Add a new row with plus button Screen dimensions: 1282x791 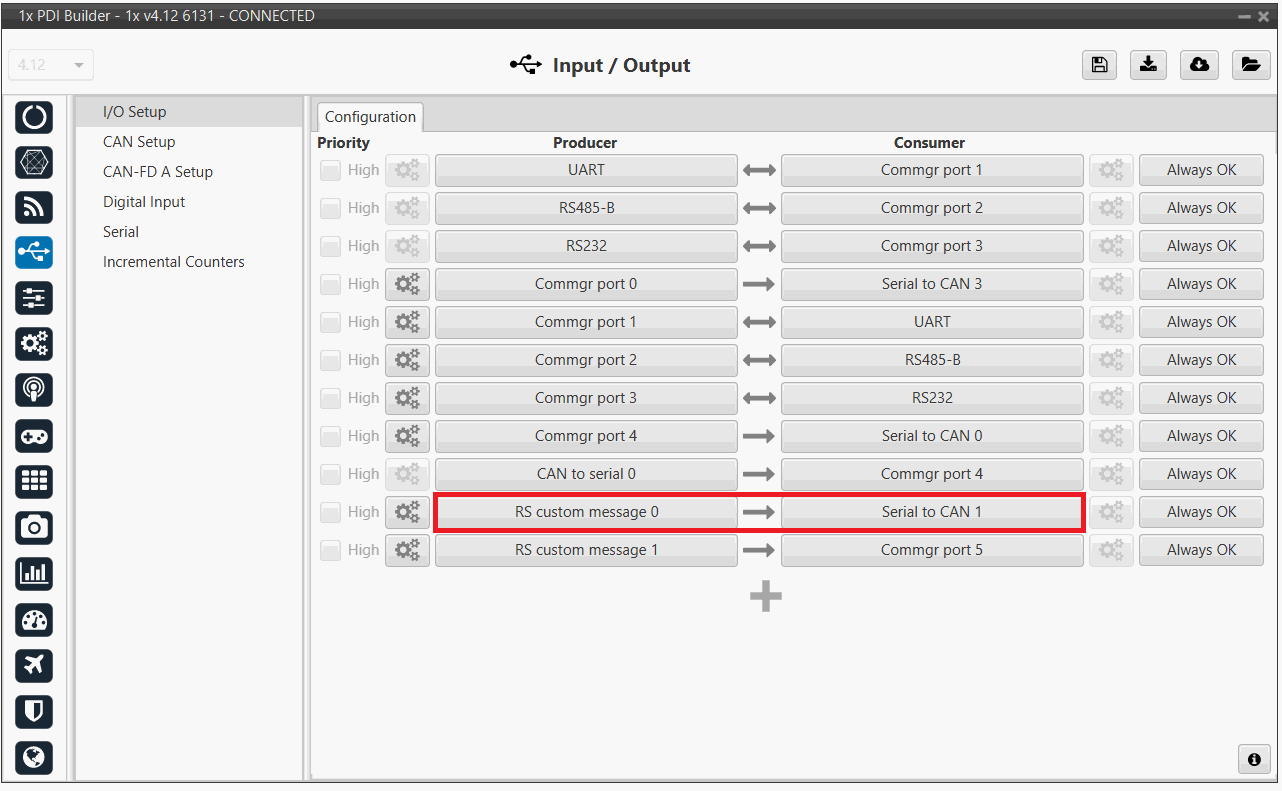[765, 597]
